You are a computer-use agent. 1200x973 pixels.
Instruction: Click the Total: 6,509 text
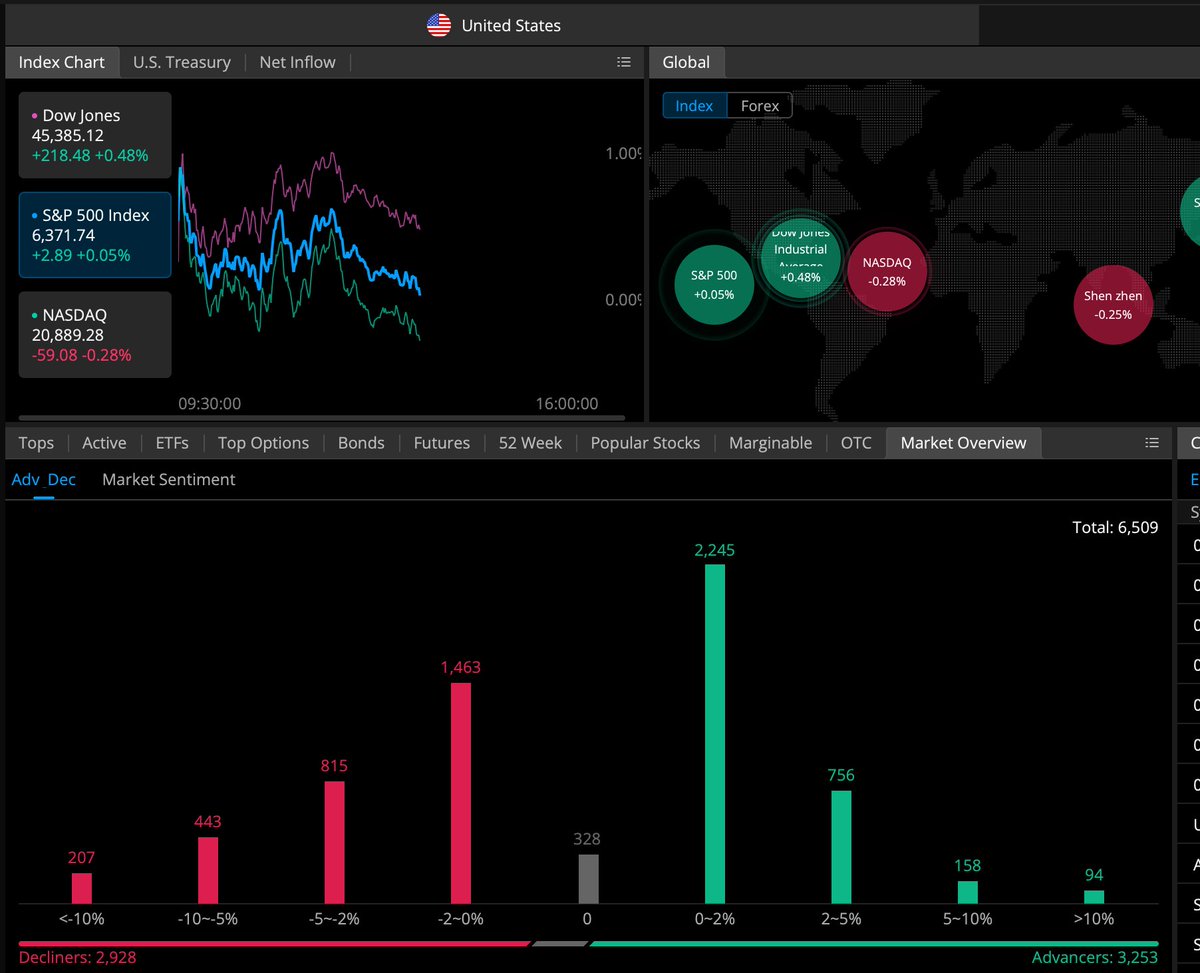click(1115, 527)
